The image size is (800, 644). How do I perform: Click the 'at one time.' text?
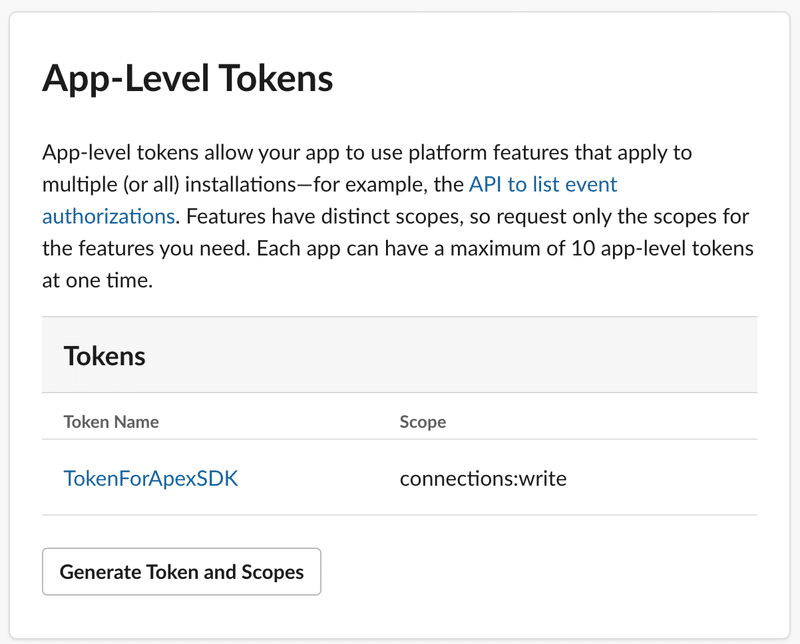point(97,280)
